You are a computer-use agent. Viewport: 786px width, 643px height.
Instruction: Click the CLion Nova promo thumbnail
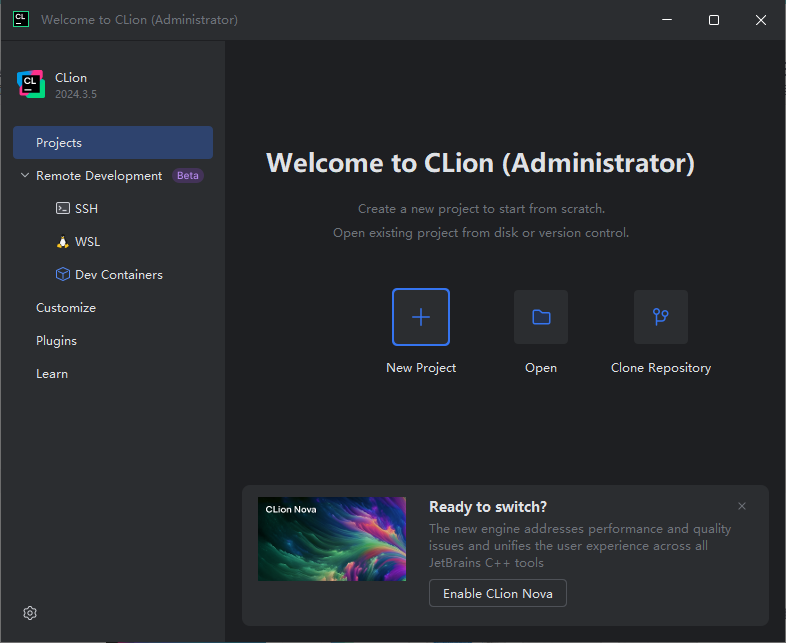click(332, 539)
